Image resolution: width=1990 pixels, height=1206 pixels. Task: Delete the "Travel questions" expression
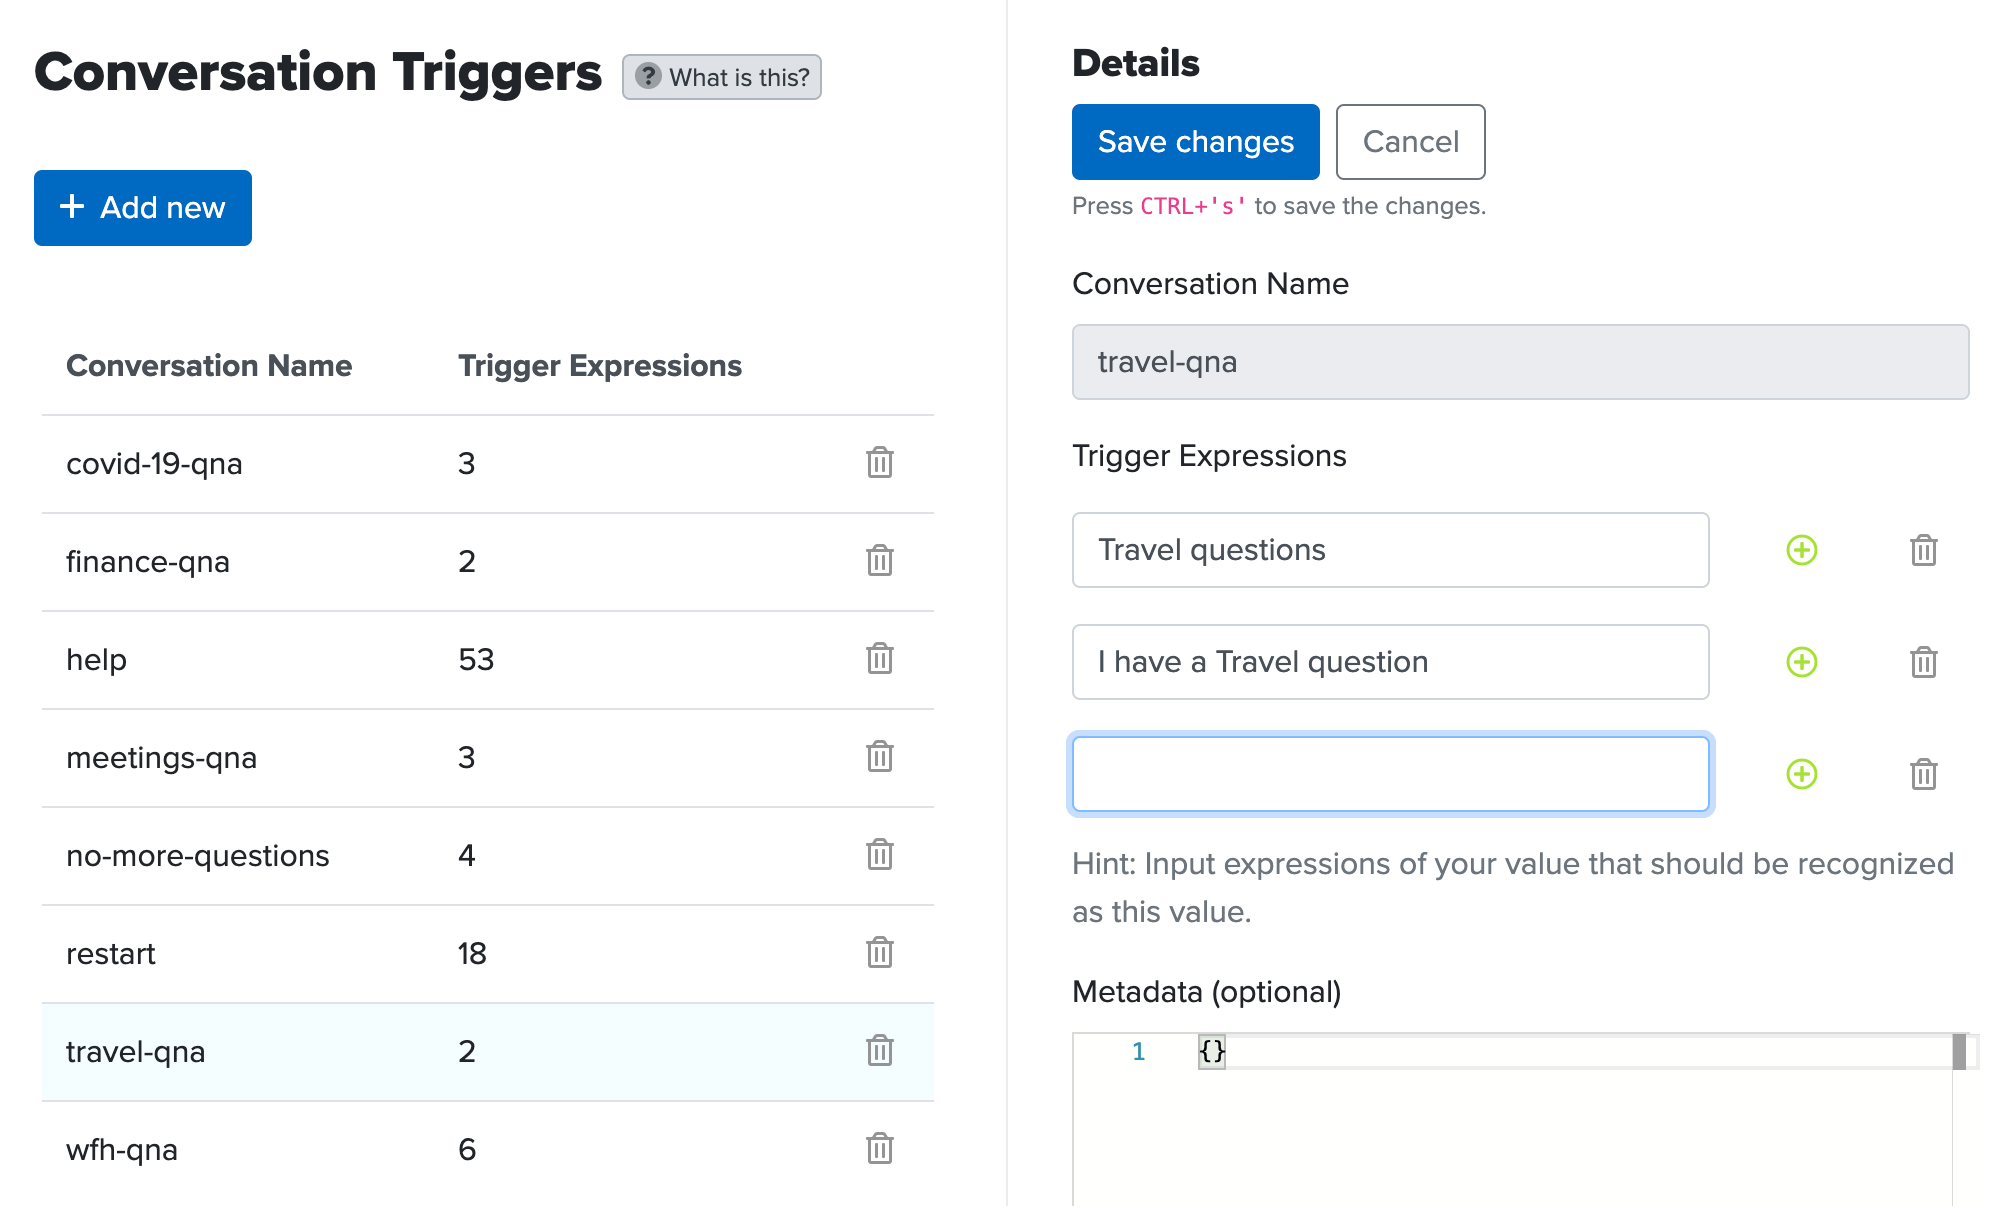click(1924, 550)
